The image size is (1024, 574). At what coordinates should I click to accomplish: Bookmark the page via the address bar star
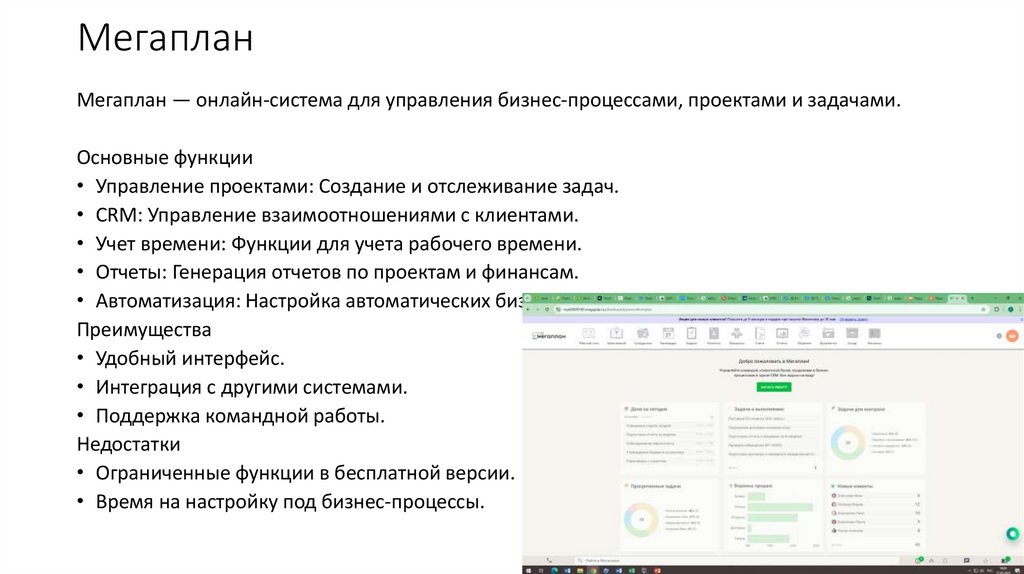click(x=984, y=309)
